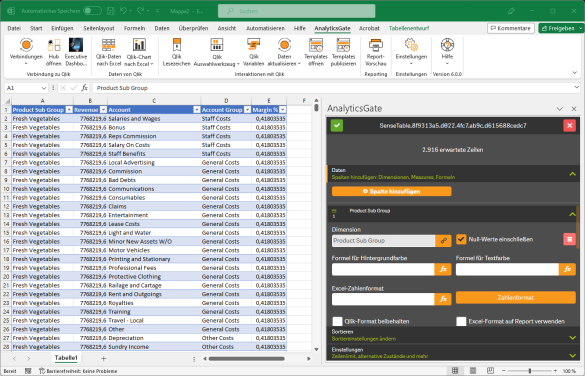Collapse the Product Sub Group column section
The width and height of the screenshot is (585, 376).
click(x=572, y=214)
